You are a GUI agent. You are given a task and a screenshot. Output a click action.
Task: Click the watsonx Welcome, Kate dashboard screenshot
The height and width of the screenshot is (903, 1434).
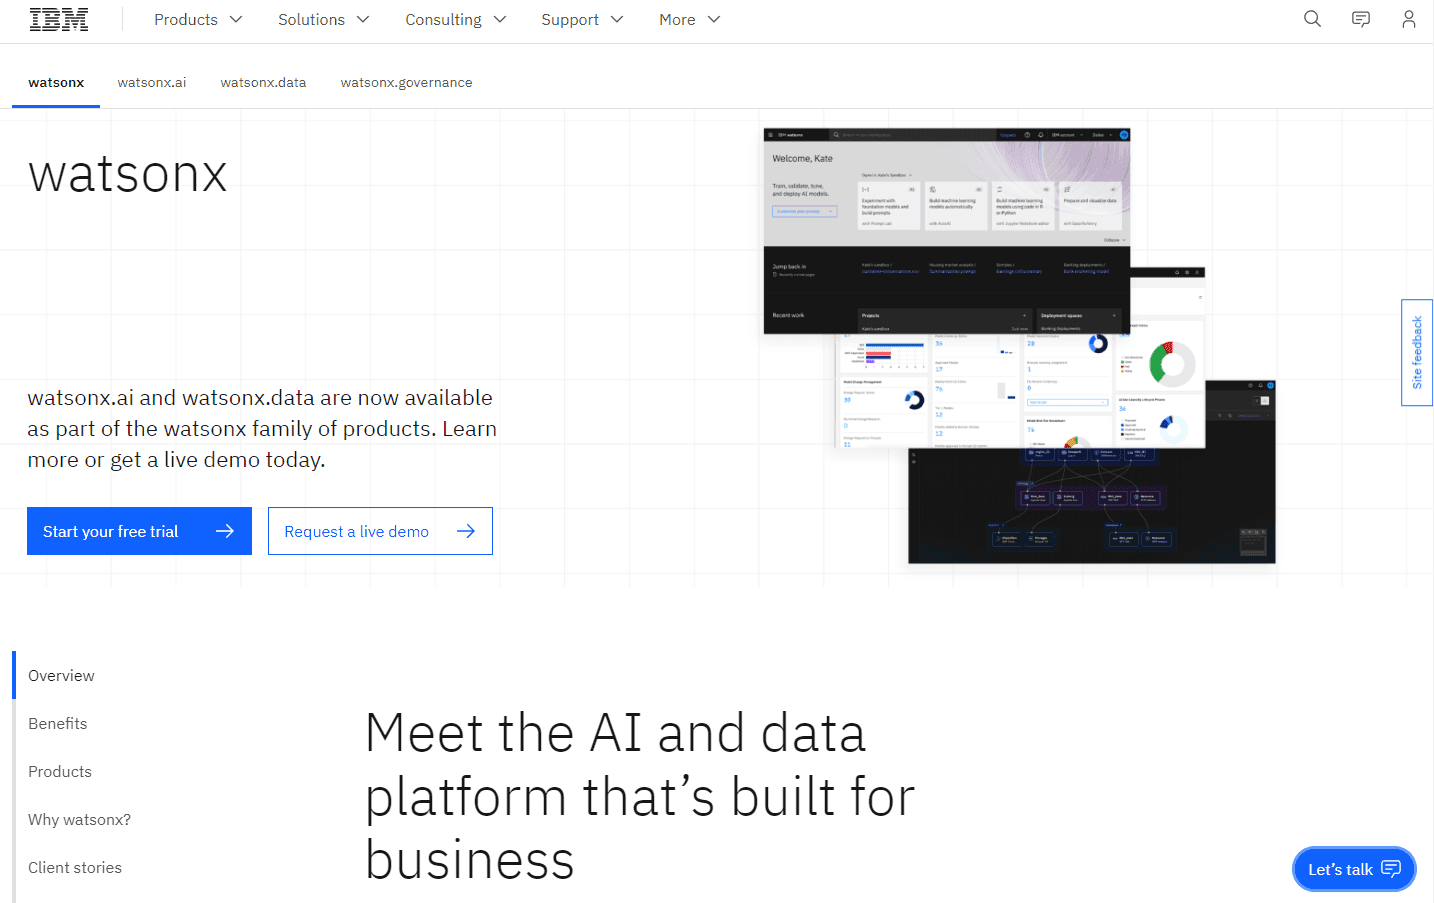click(x=946, y=230)
